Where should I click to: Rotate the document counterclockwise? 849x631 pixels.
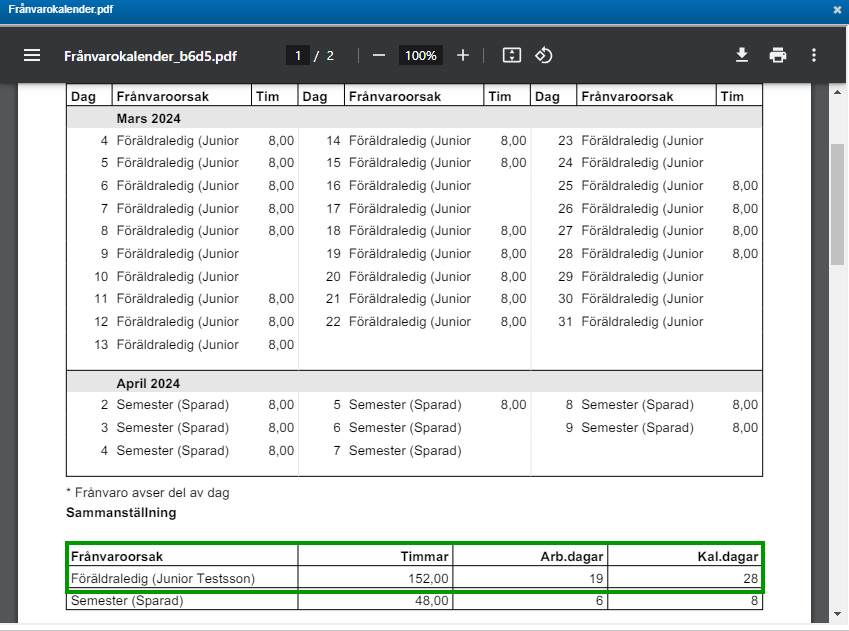[544, 55]
